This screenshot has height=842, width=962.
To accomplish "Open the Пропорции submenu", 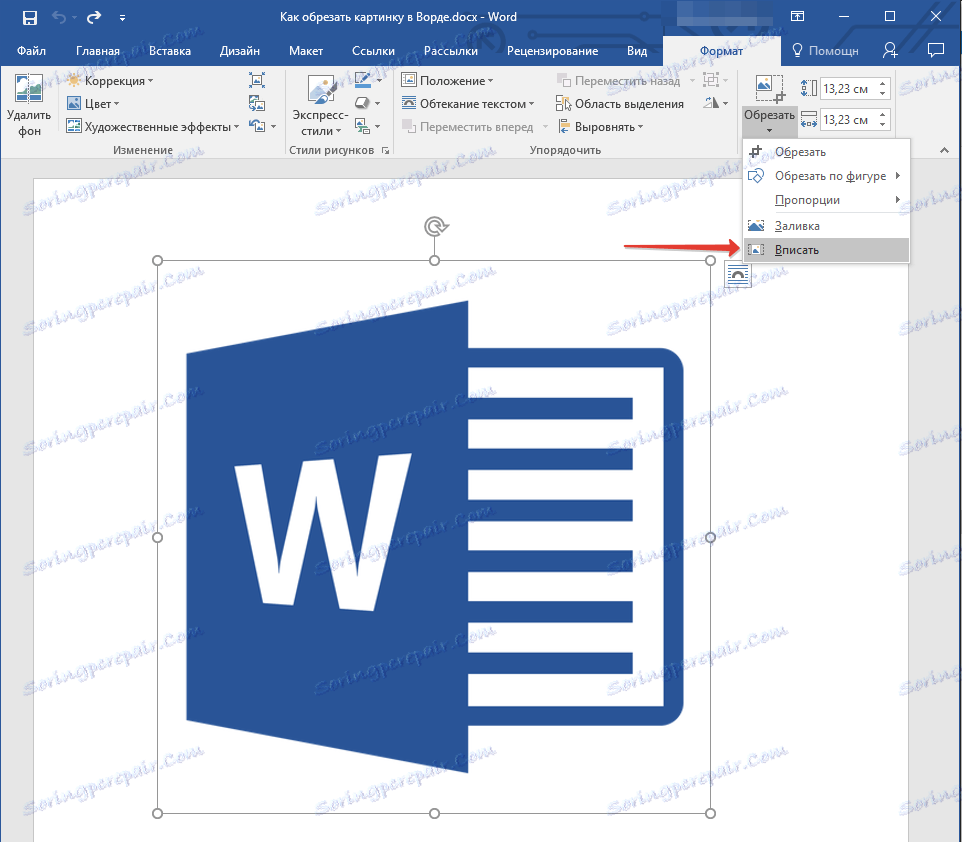I will [x=826, y=200].
